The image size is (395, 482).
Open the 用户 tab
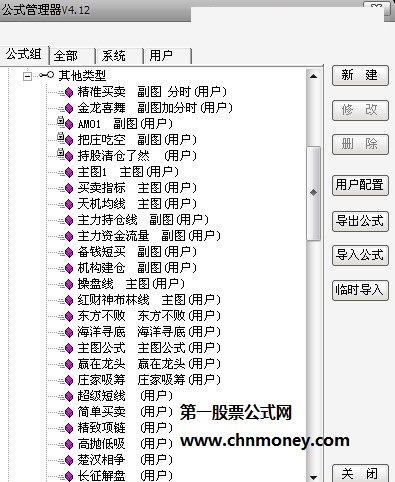pos(168,56)
